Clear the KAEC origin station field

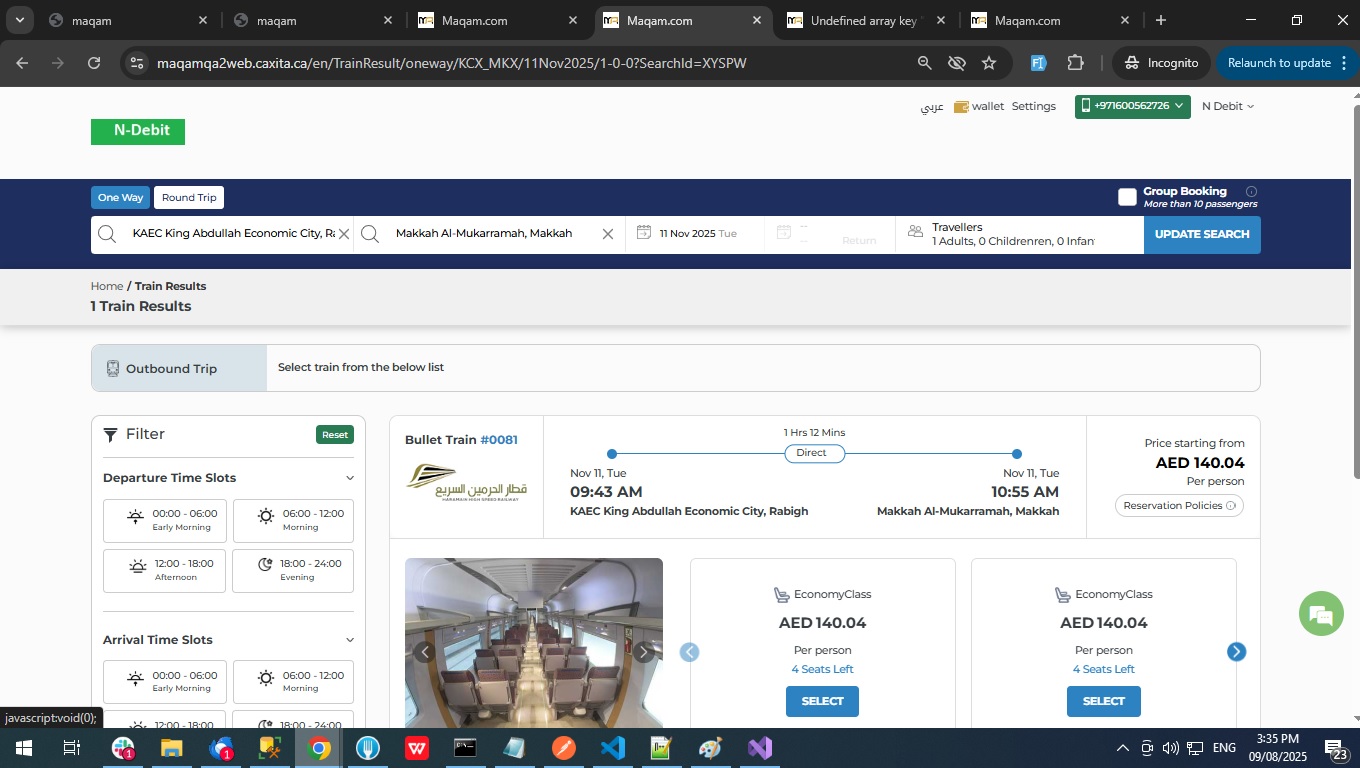point(344,234)
